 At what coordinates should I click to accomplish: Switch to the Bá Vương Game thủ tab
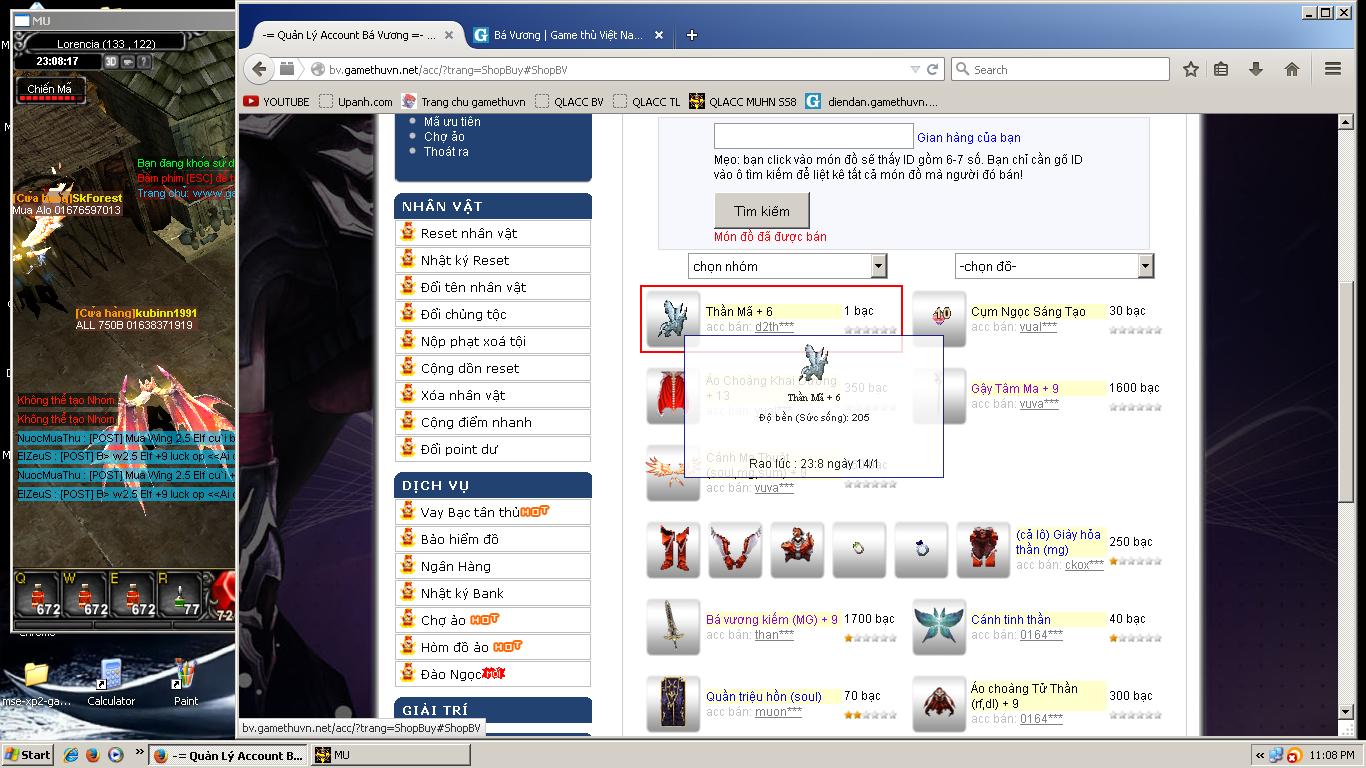click(568, 35)
